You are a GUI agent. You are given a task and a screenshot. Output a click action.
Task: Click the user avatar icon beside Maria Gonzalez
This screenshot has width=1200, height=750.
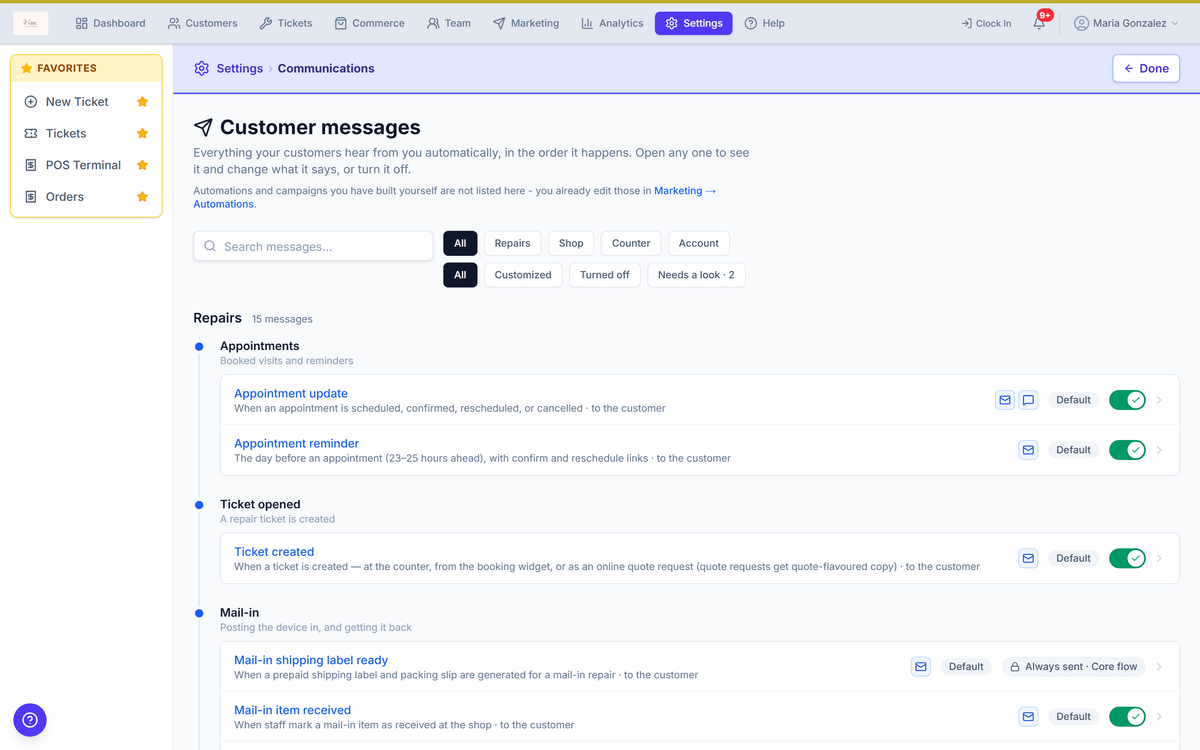1081,23
